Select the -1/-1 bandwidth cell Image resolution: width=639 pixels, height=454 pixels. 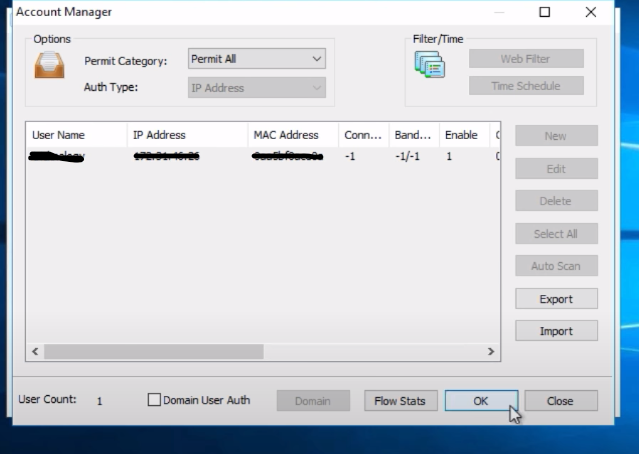(407, 156)
